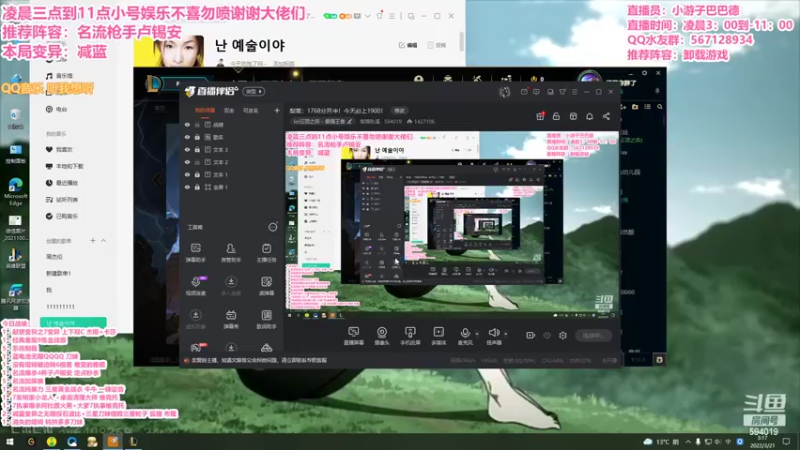800x450 pixels.
Task: Open the 视频连麦 tool with purple badge
Action: coord(195,286)
